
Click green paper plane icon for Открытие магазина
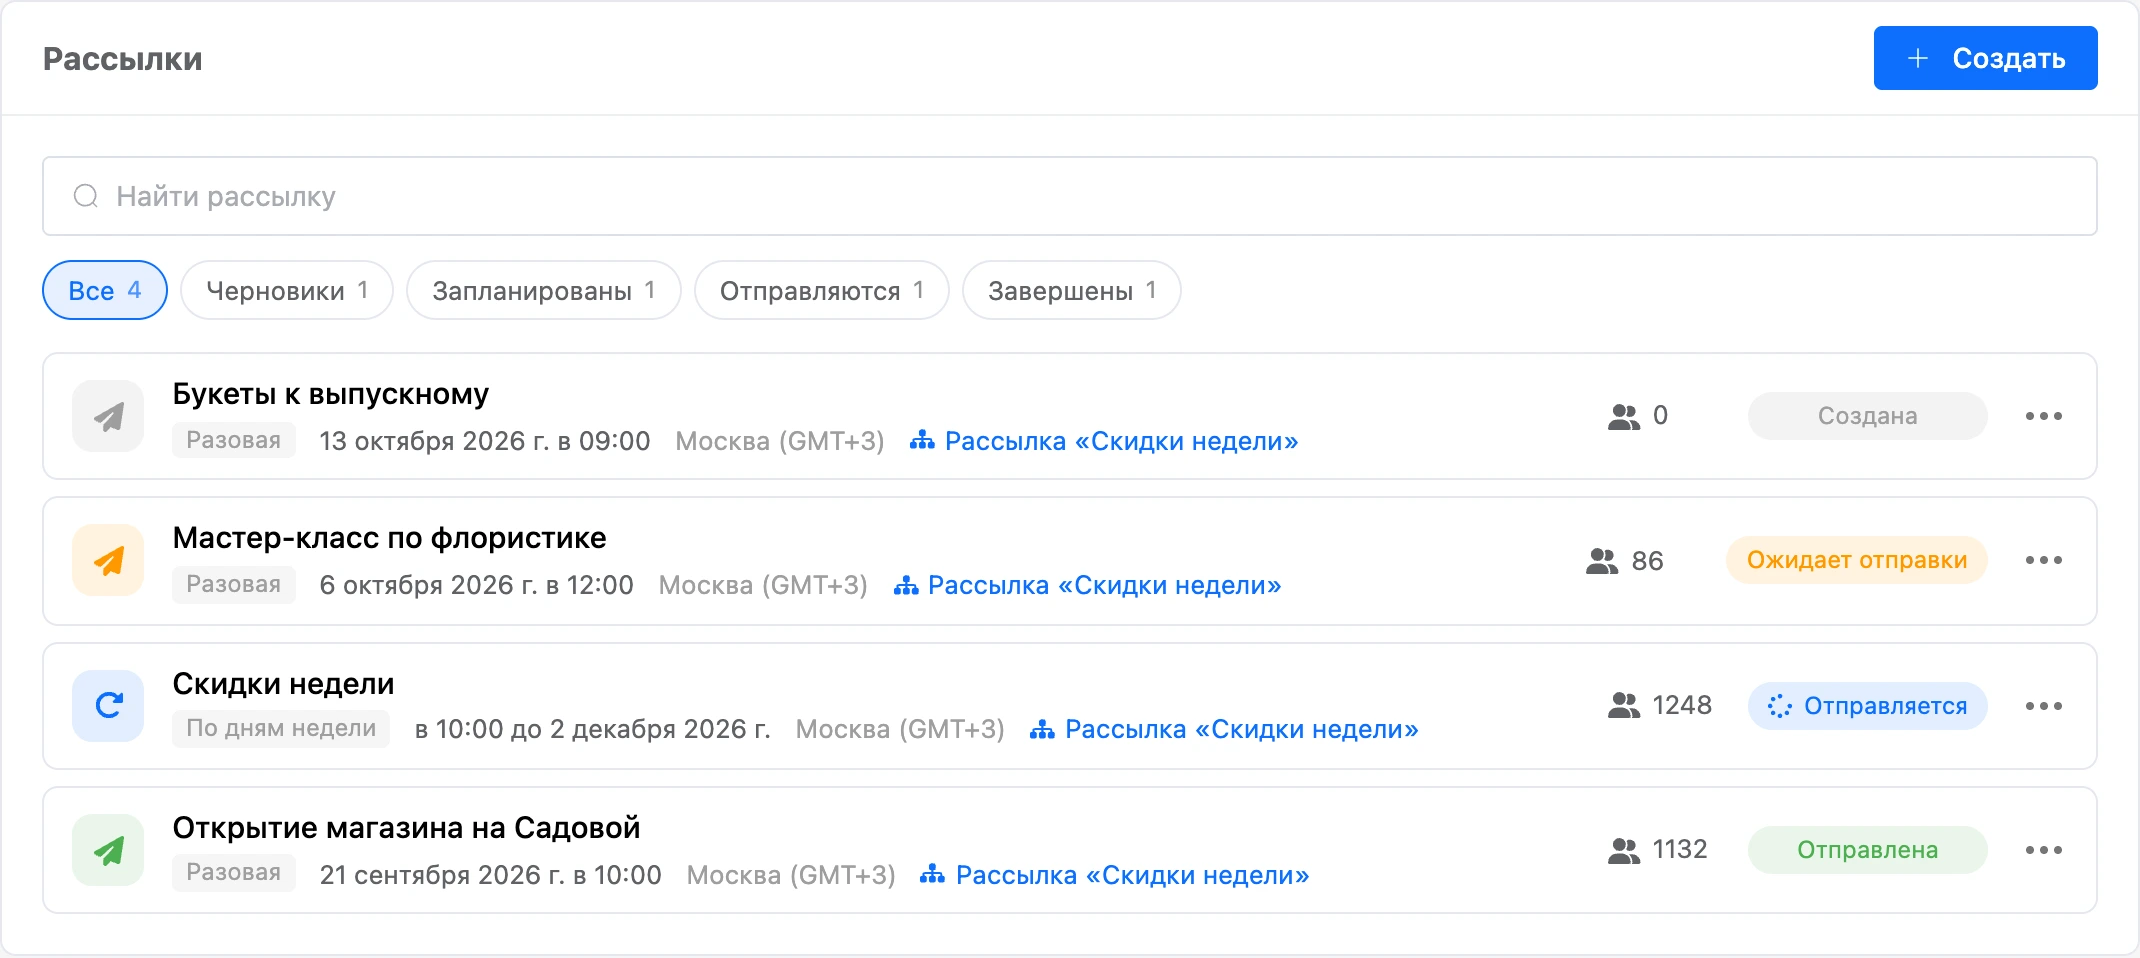tap(108, 850)
